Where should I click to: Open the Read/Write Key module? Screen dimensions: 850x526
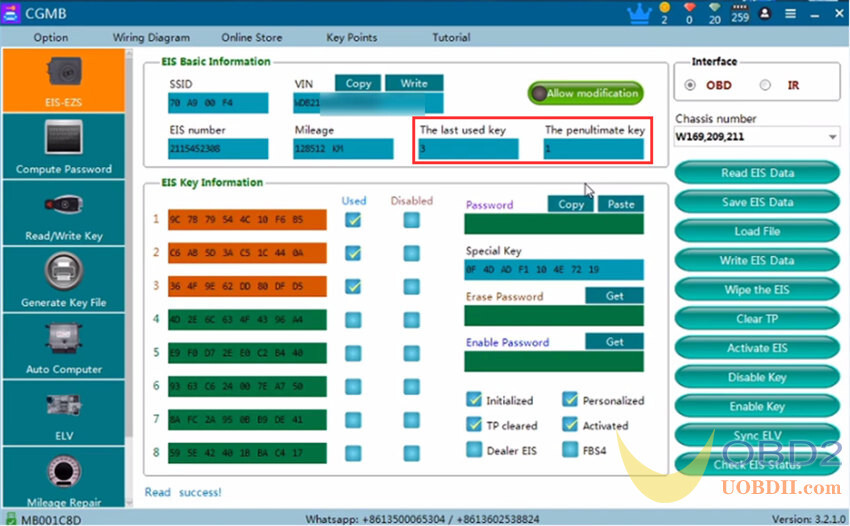64,213
